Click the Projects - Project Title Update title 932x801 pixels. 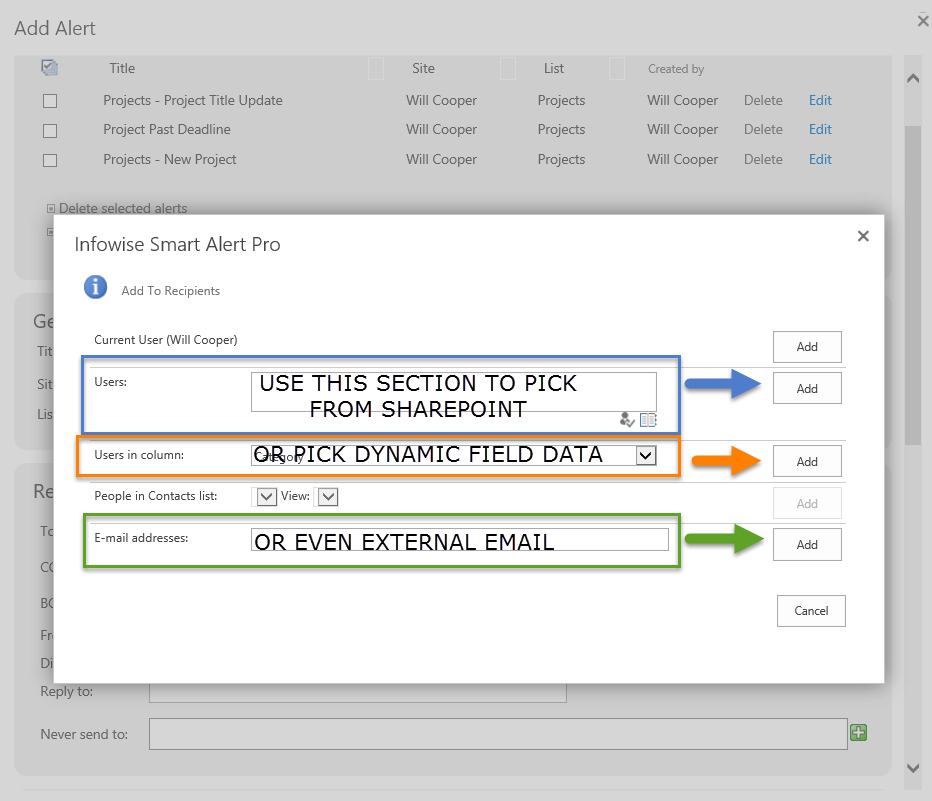pyautogui.click(x=193, y=100)
